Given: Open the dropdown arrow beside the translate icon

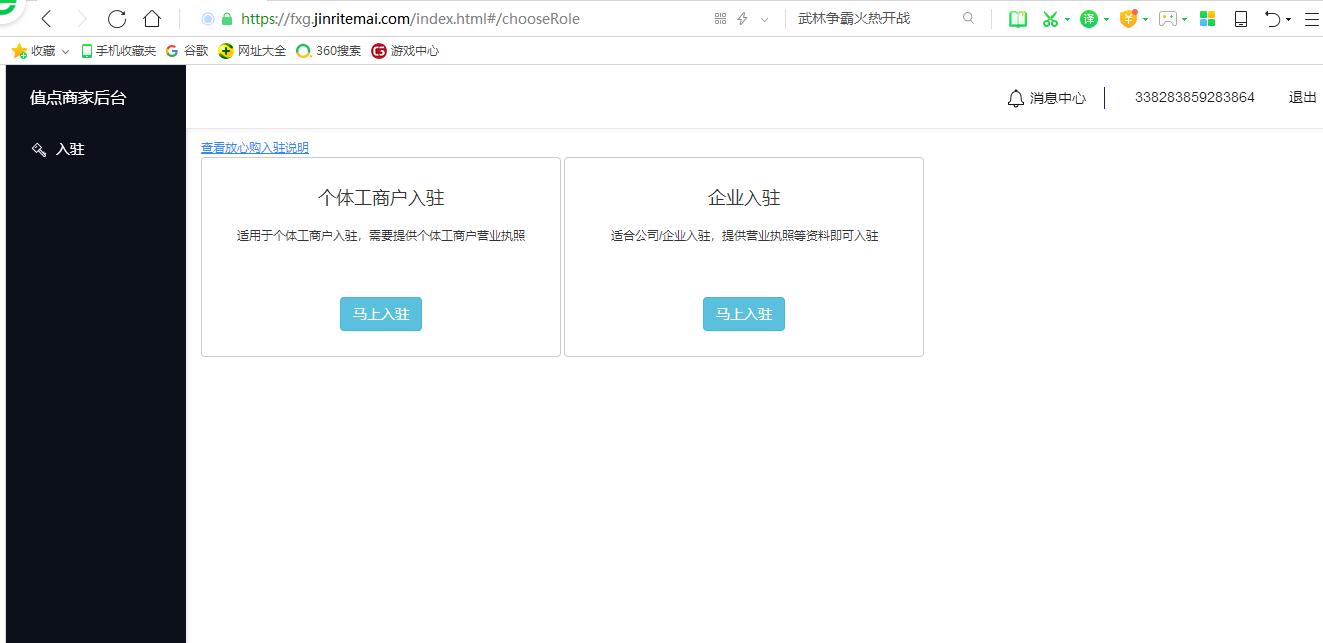Looking at the screenshot, I should coord(1104,18).
